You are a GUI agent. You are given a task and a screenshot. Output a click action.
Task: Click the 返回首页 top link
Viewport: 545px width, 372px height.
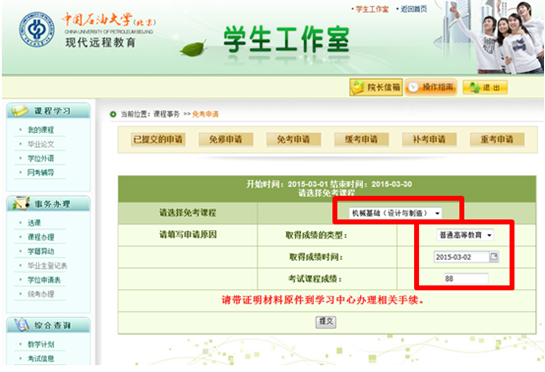coord(414,9)
